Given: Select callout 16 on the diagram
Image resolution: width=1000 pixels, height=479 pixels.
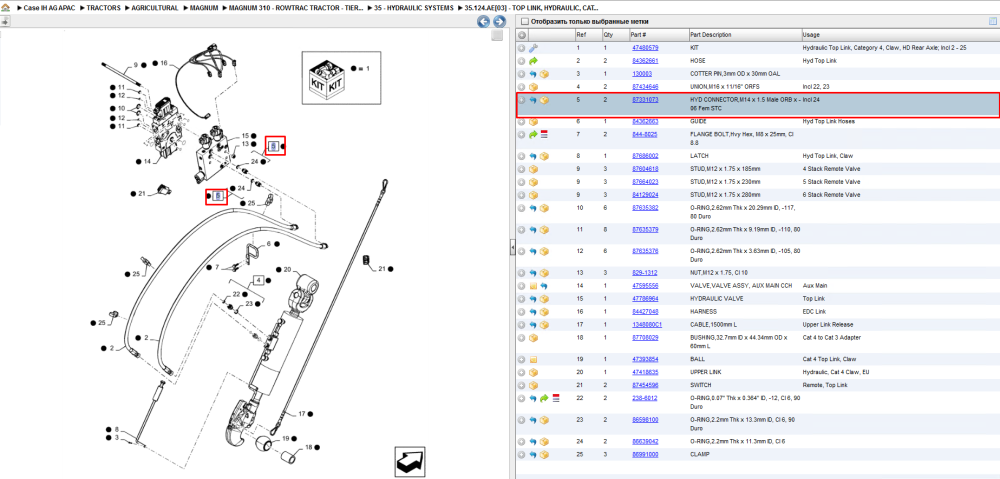Looking at the screenshot, I should click(x=164, y=63).
